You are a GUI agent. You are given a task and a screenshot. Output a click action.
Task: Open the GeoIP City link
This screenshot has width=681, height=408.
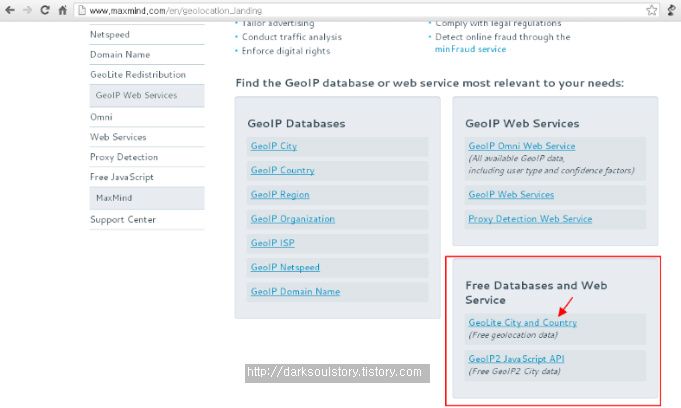pyautogui.click(x=274, y=146)
